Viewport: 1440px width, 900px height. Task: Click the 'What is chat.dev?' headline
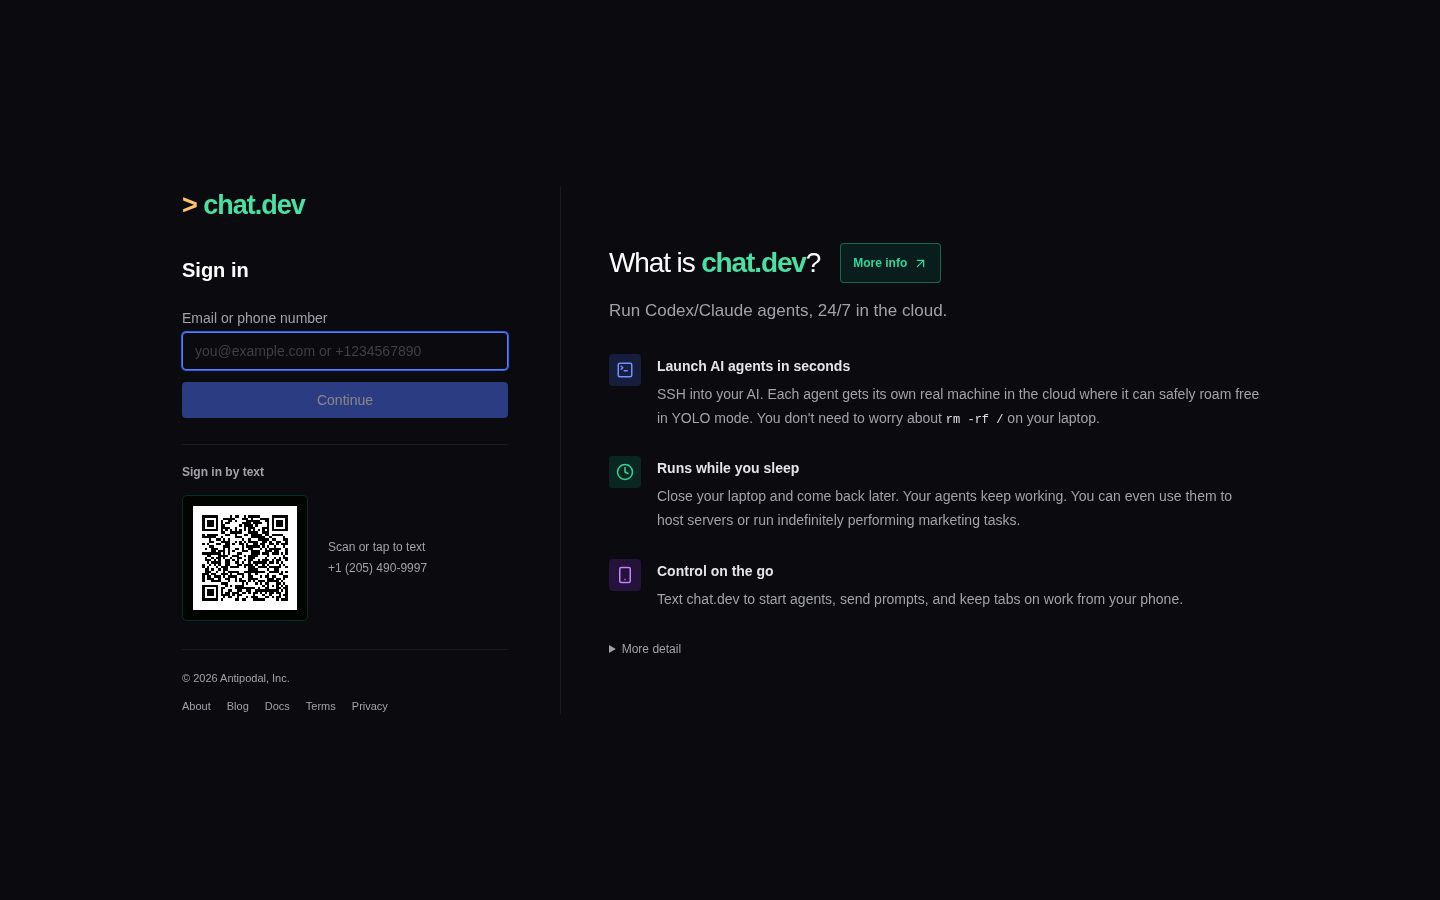[x=714, y=263]
